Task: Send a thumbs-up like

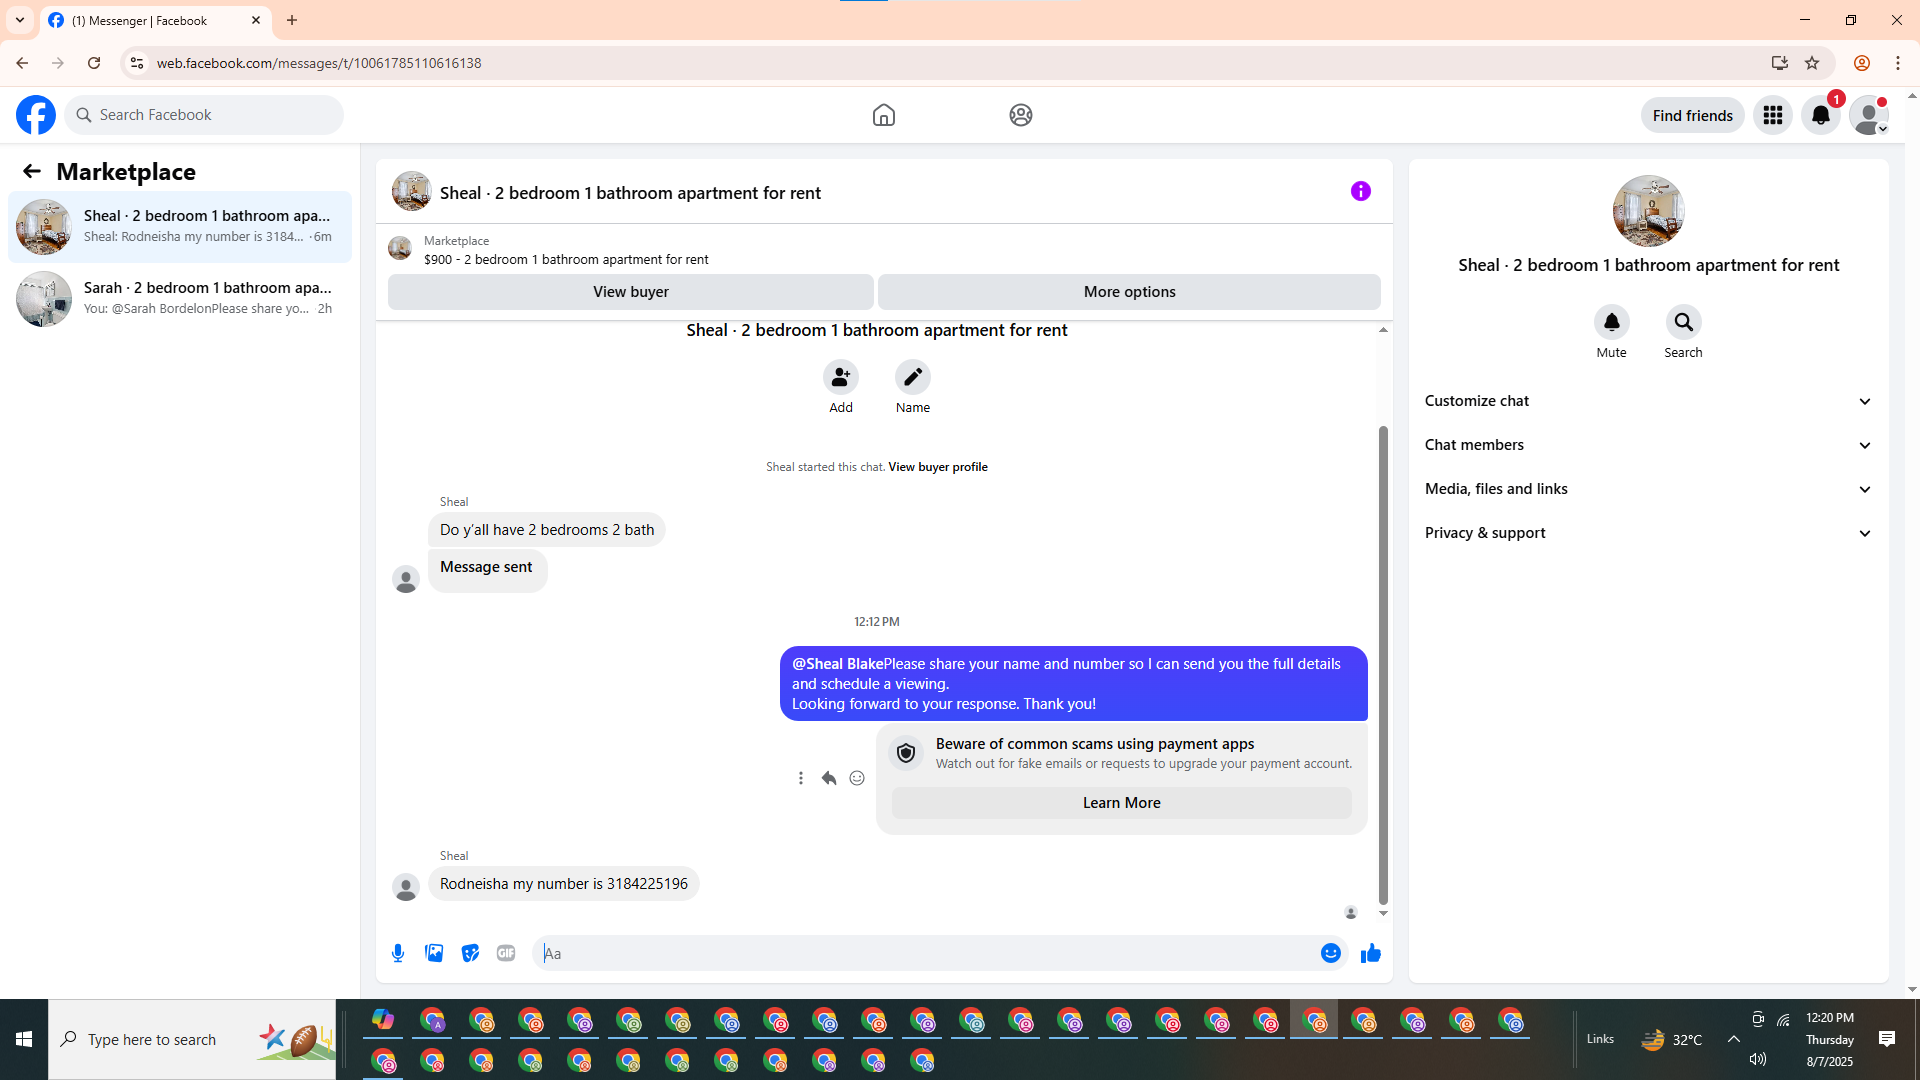Action: coord(1370,953)
